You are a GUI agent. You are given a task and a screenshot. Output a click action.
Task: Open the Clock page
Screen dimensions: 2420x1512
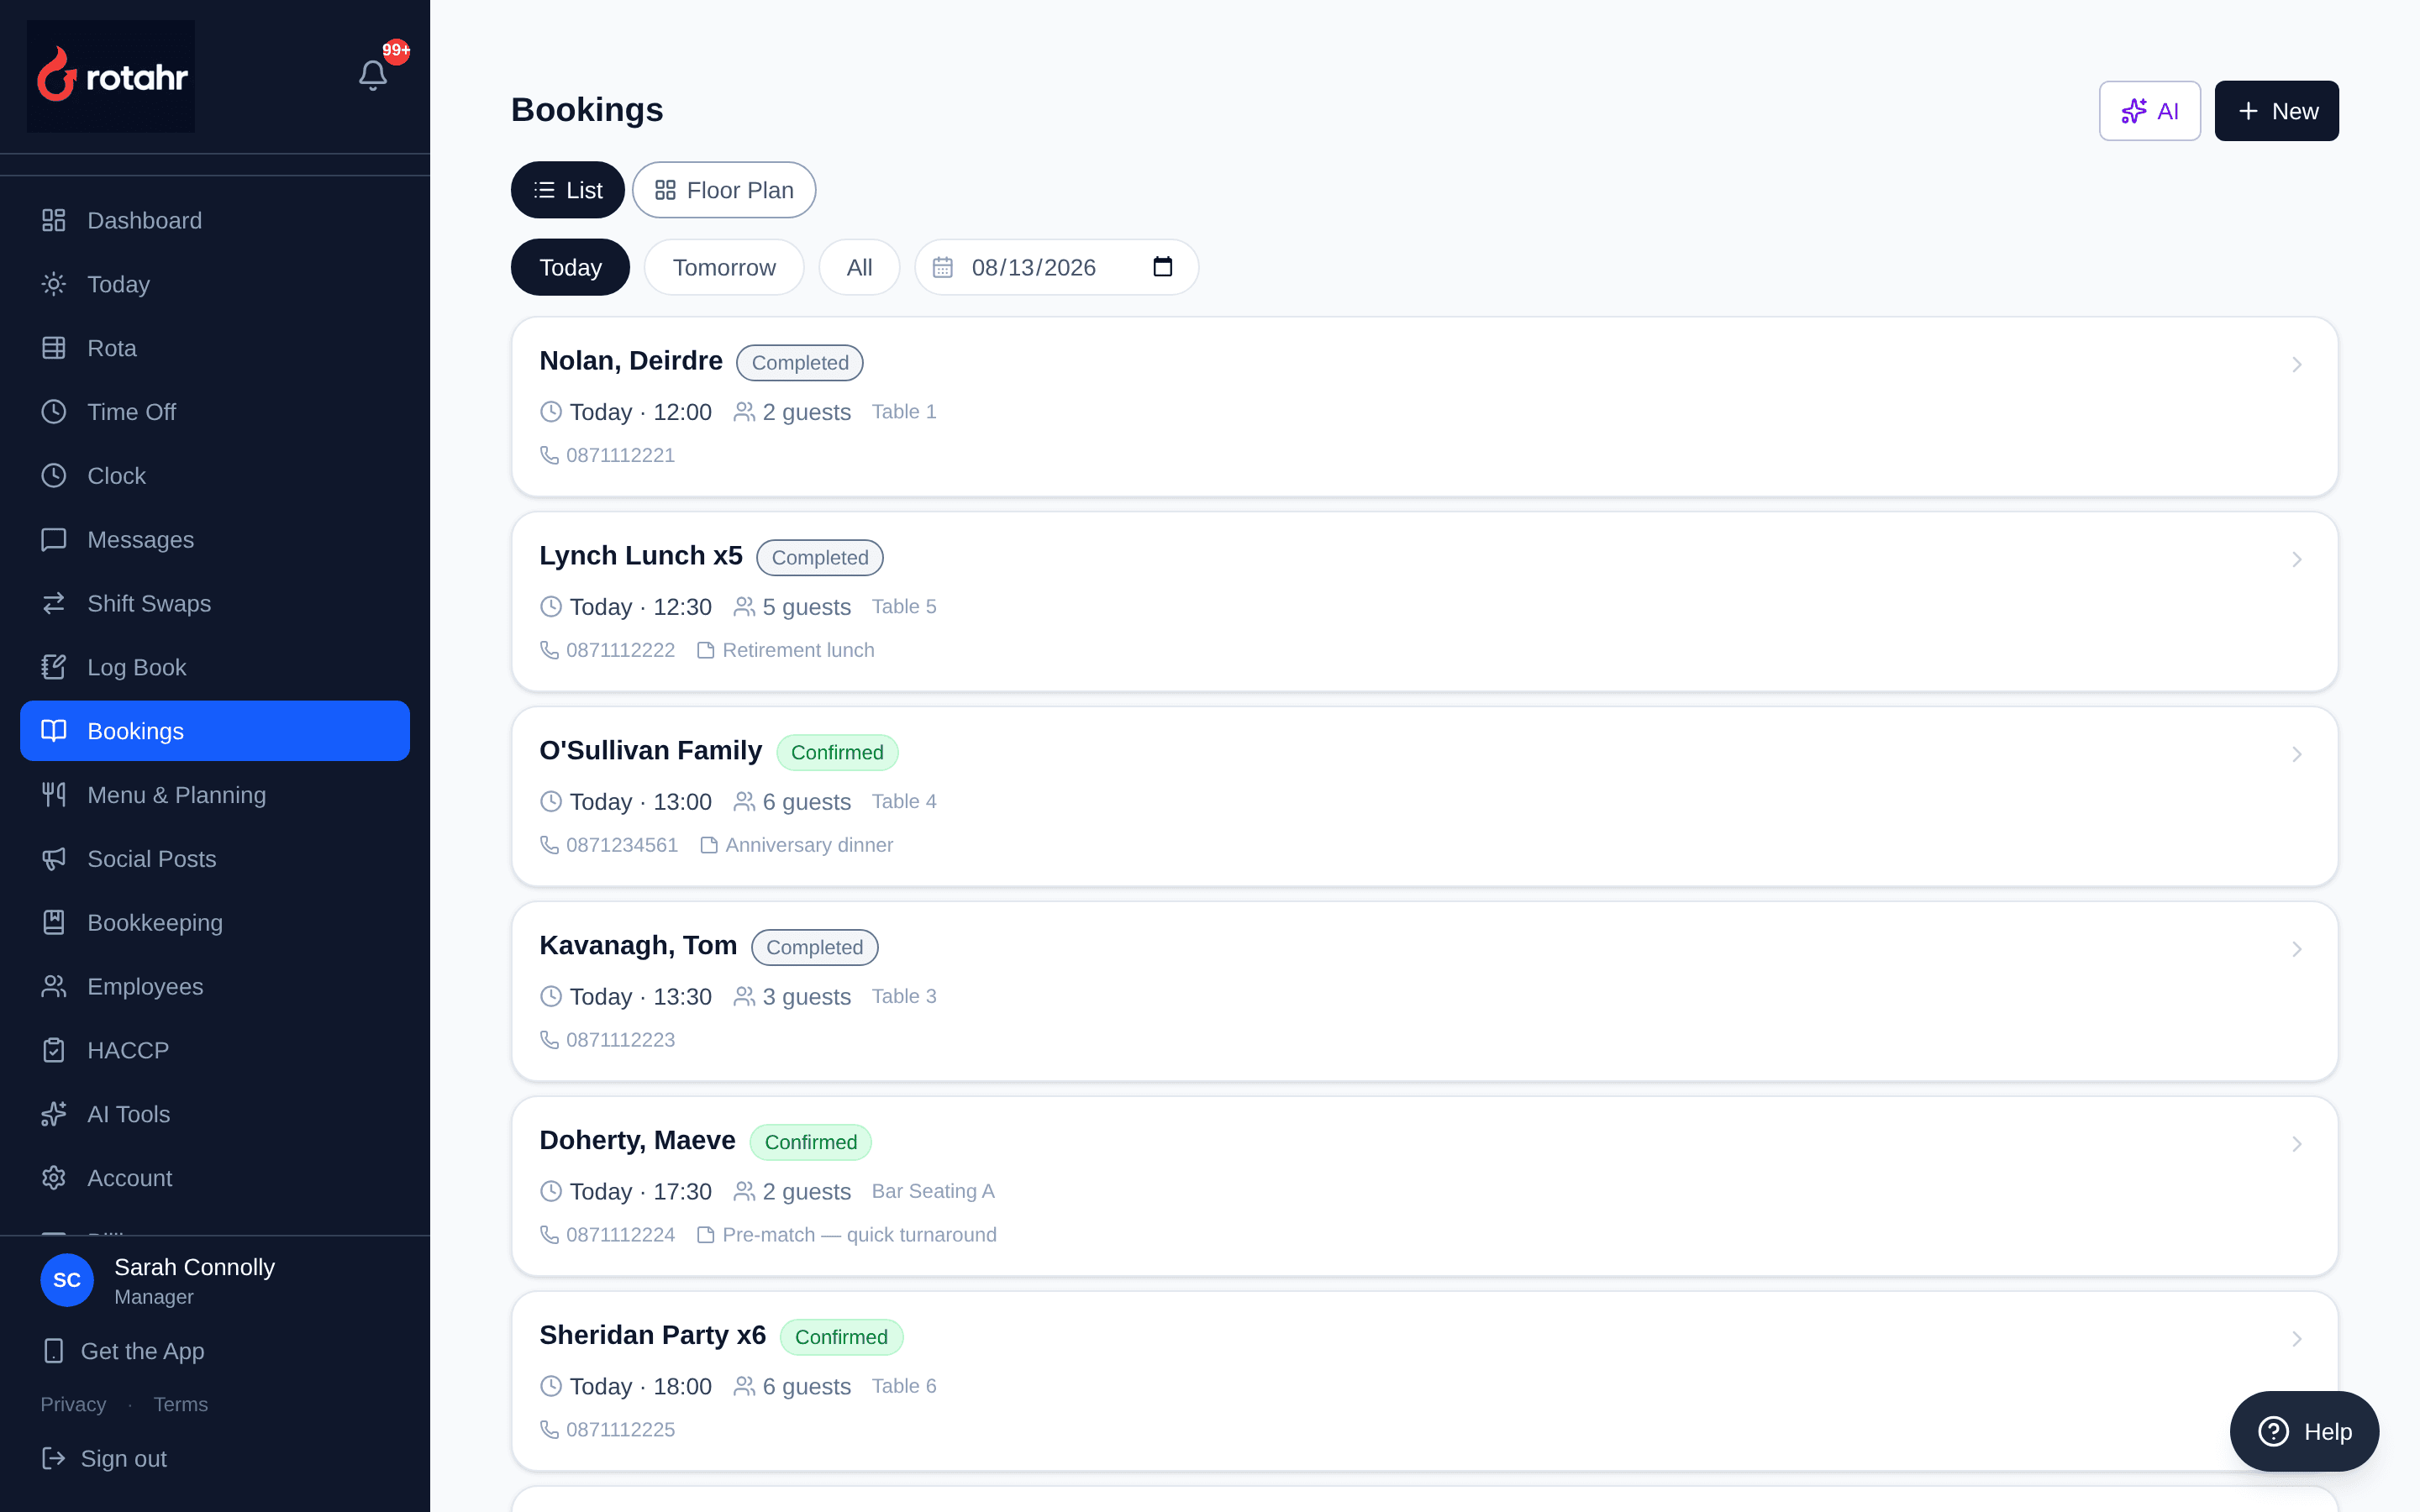click(x=215, y=476)
